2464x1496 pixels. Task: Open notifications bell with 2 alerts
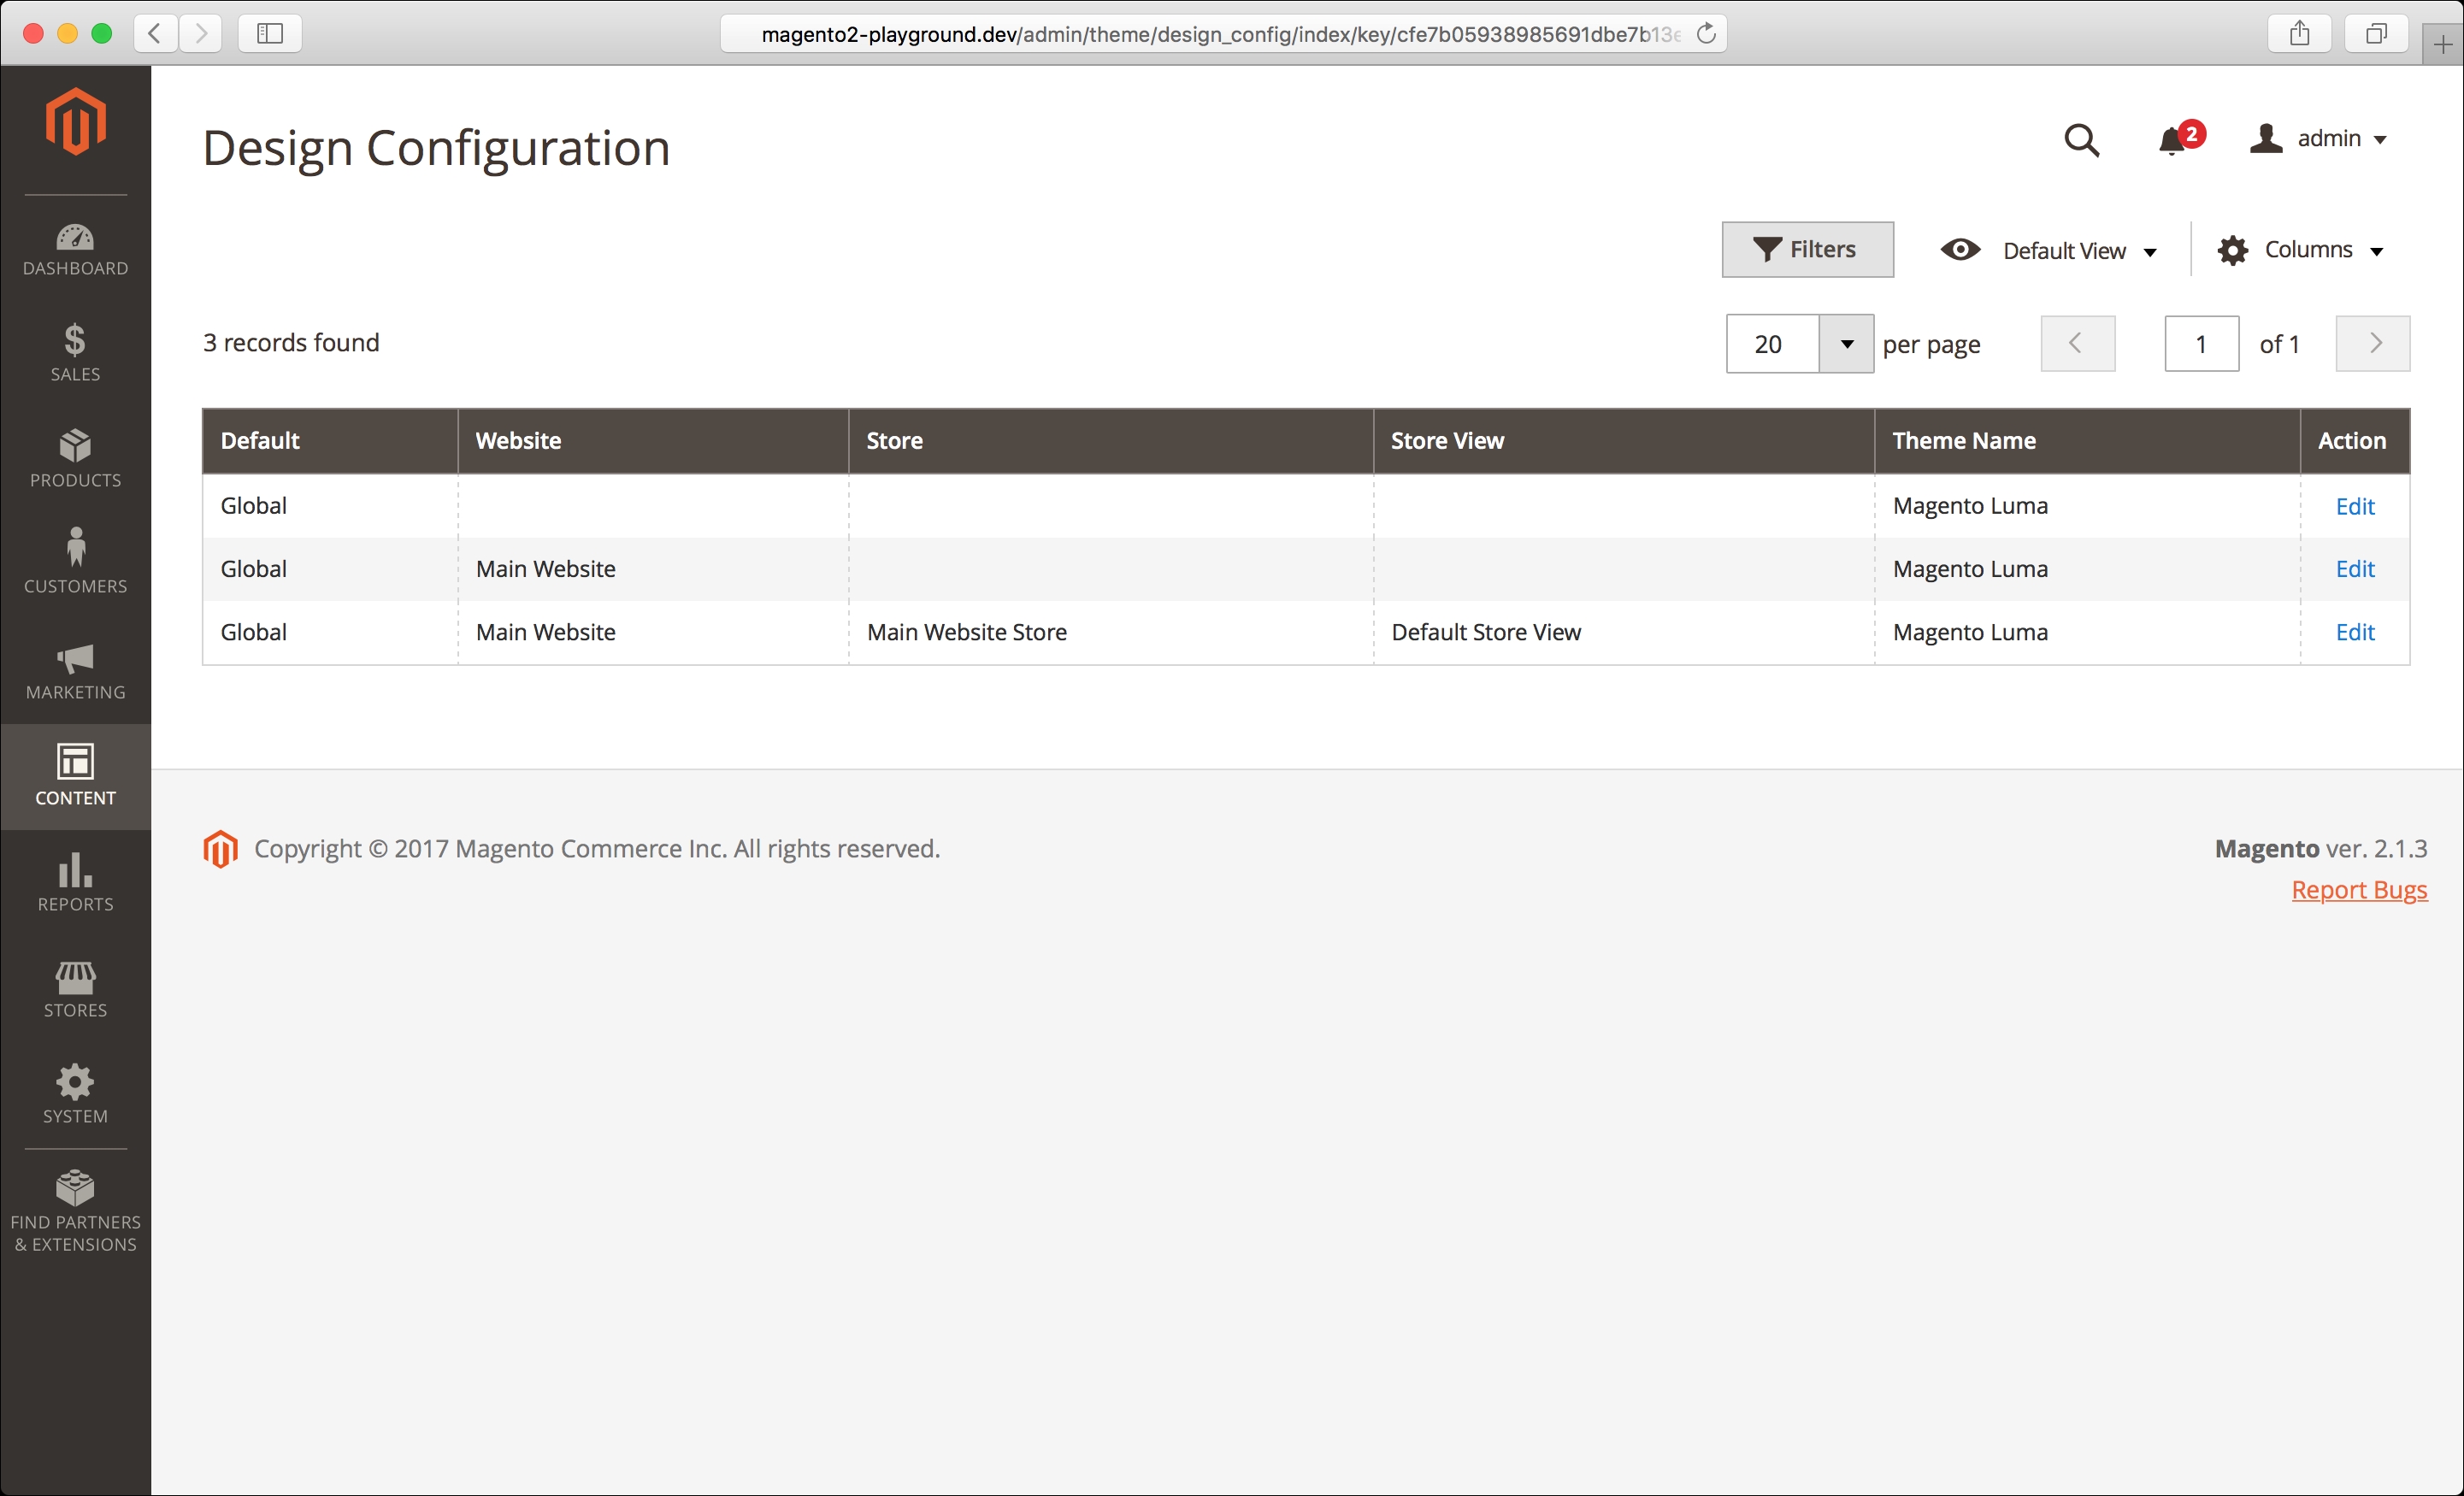pos(2180,139)
